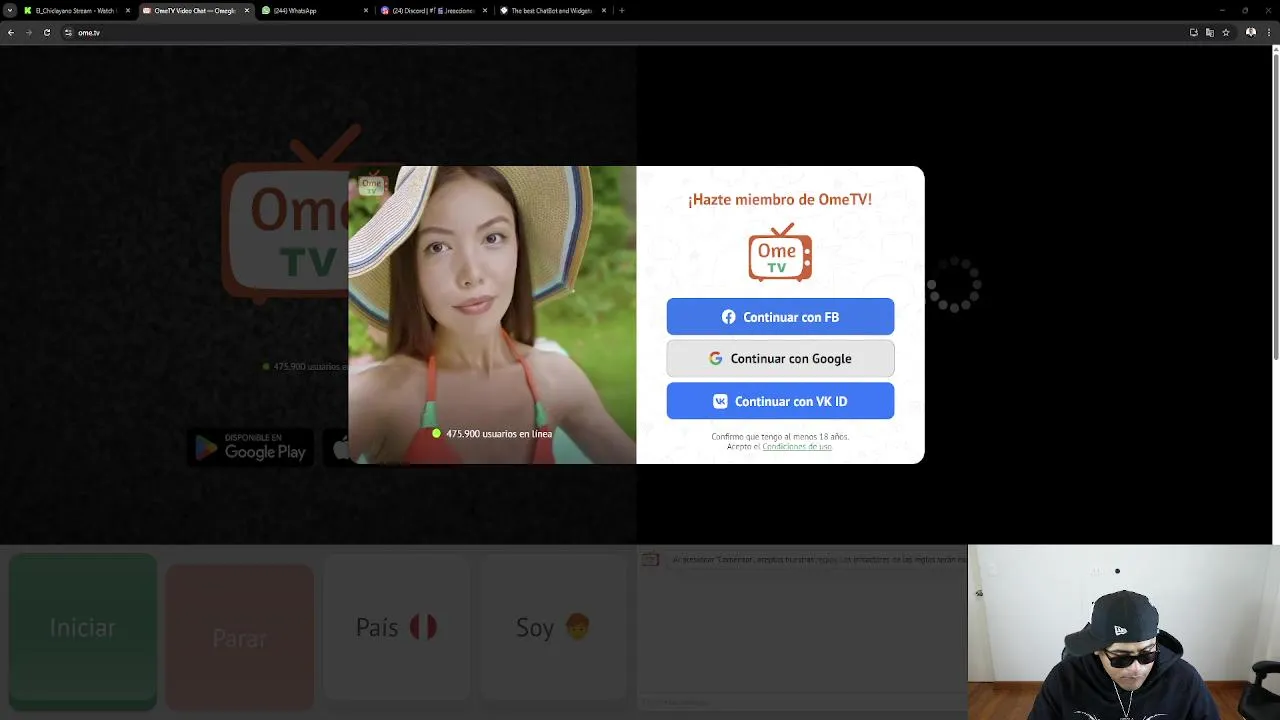The height and width of the screenshot is (720, 1280).
Task: Click the small OmeTV watermark on the video
Action: pos(372,184)
